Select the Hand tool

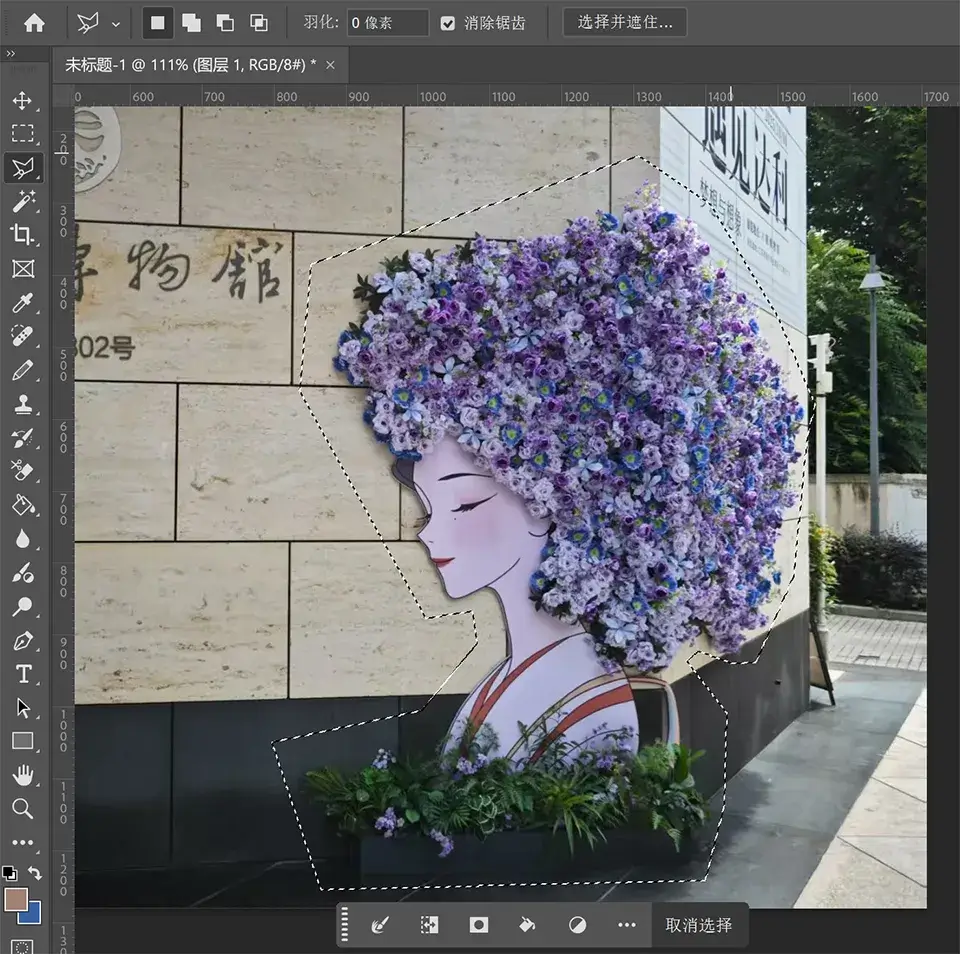tap(23, 776)
